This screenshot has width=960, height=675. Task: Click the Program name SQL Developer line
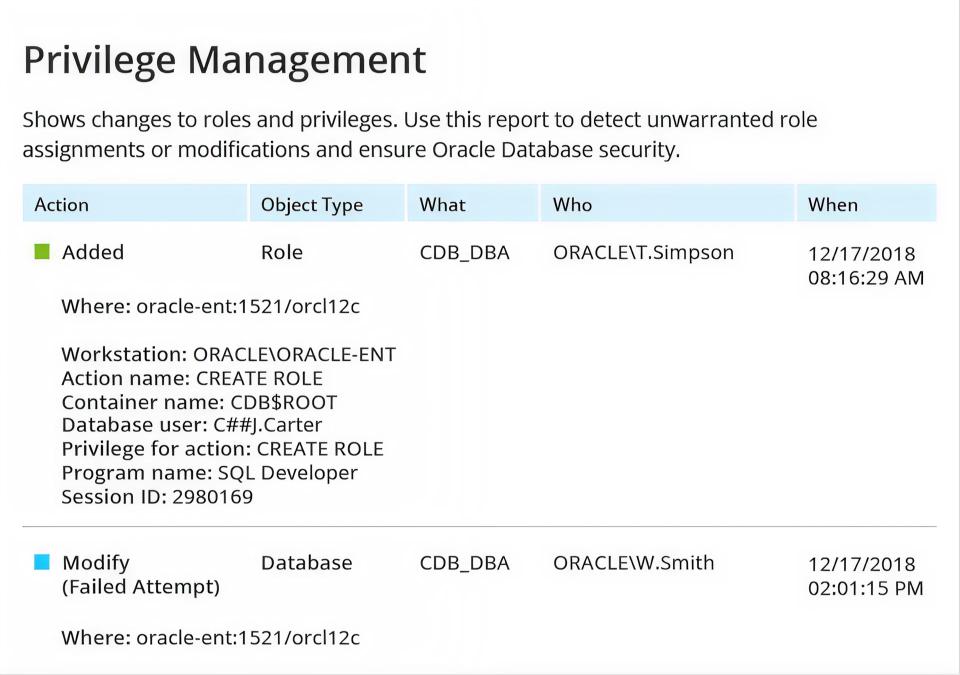tap(209, 473)
